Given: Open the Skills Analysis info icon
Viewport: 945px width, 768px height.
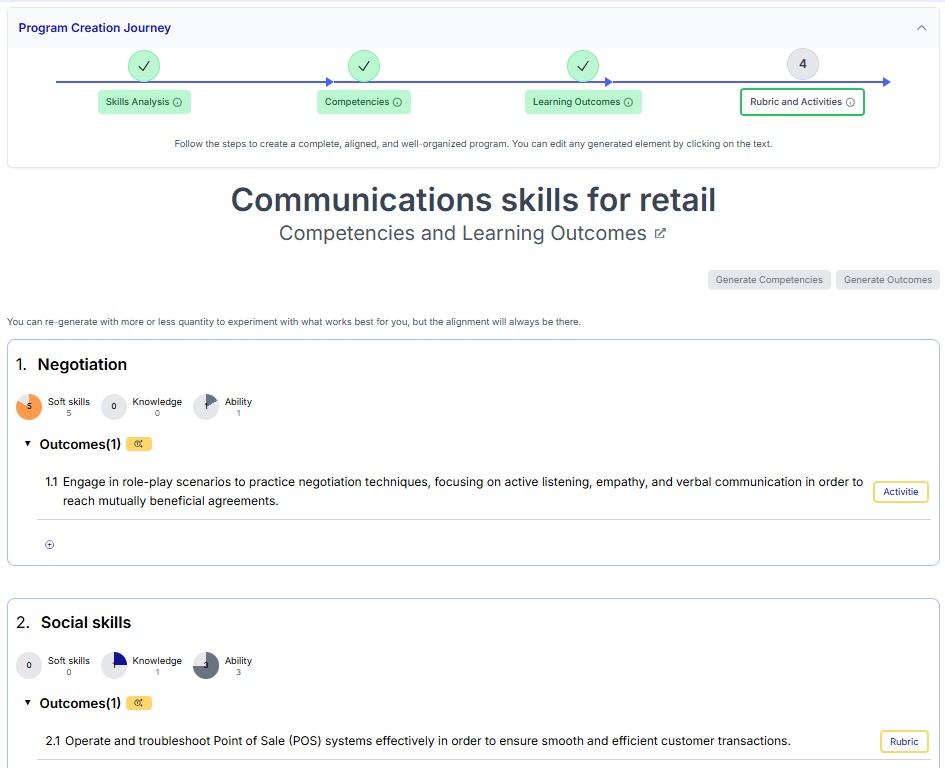Looking at the screenshot, I should [177, 102].
